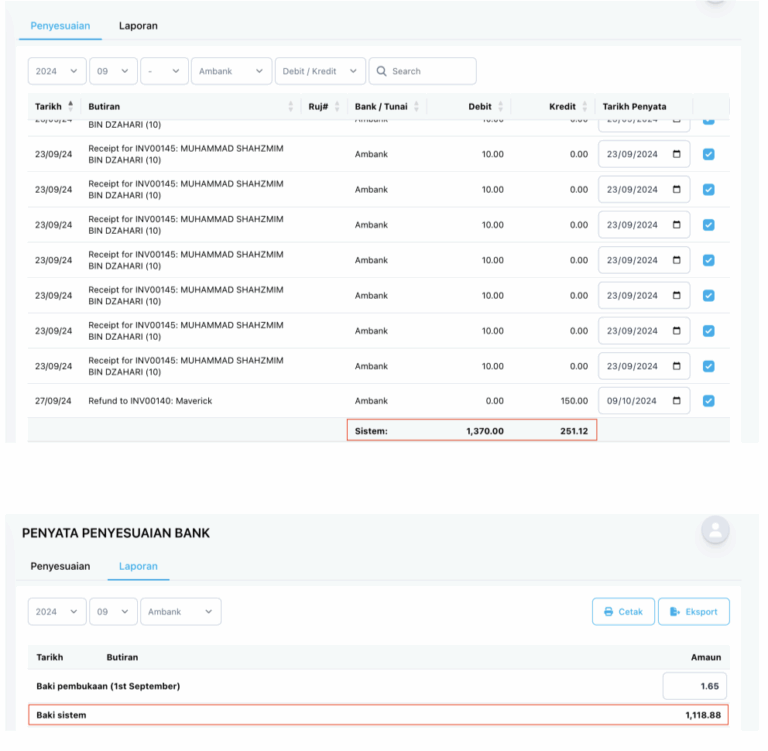Screen dimensions: 768x751
Task: Edit the 09/10/2024 statement date field
Action: pos(644,401)
